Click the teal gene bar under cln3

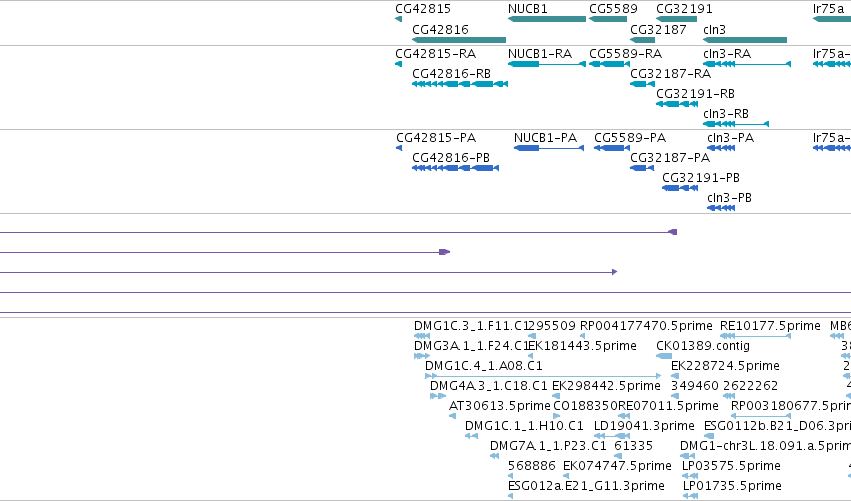click(x=745, y=40)
